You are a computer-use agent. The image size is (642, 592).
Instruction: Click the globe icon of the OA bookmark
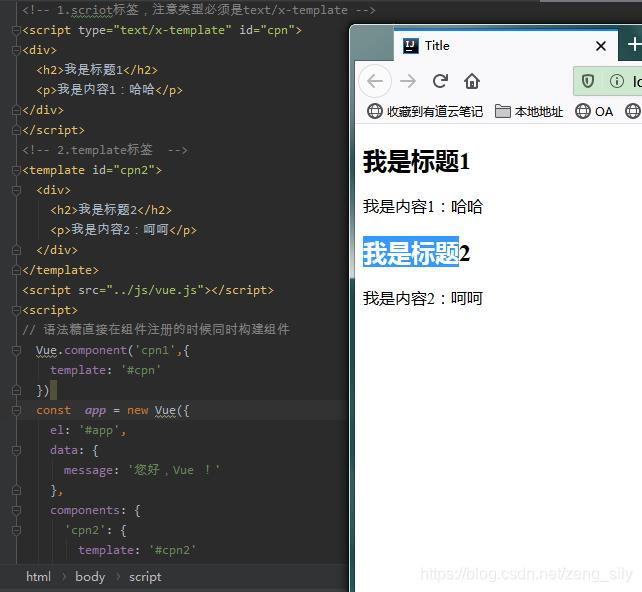583,111
